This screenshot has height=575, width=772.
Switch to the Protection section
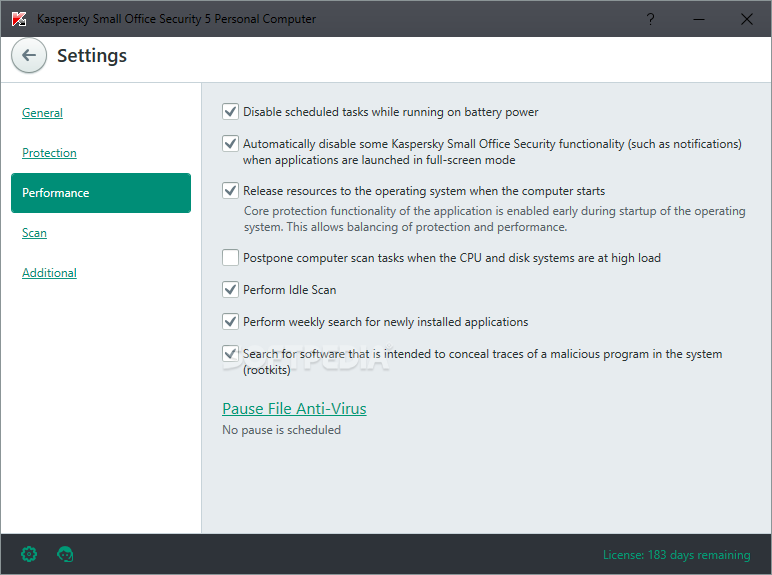(49, 153)
